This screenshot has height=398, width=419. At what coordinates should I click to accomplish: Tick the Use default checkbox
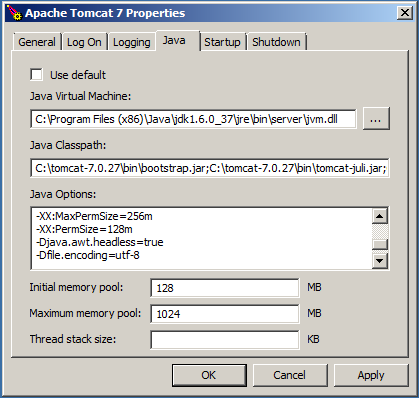(x=36, y=74)
